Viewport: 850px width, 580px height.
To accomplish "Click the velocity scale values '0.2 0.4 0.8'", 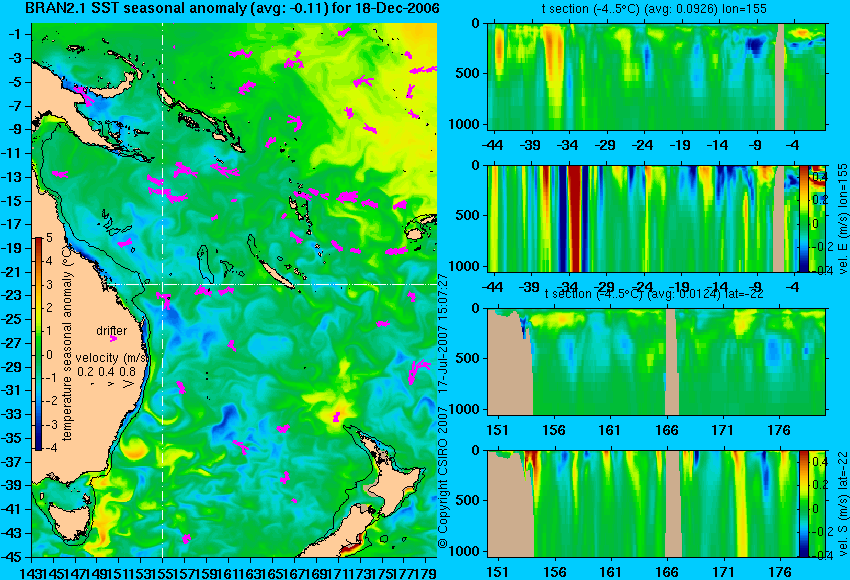I will [x=106, y=372].
